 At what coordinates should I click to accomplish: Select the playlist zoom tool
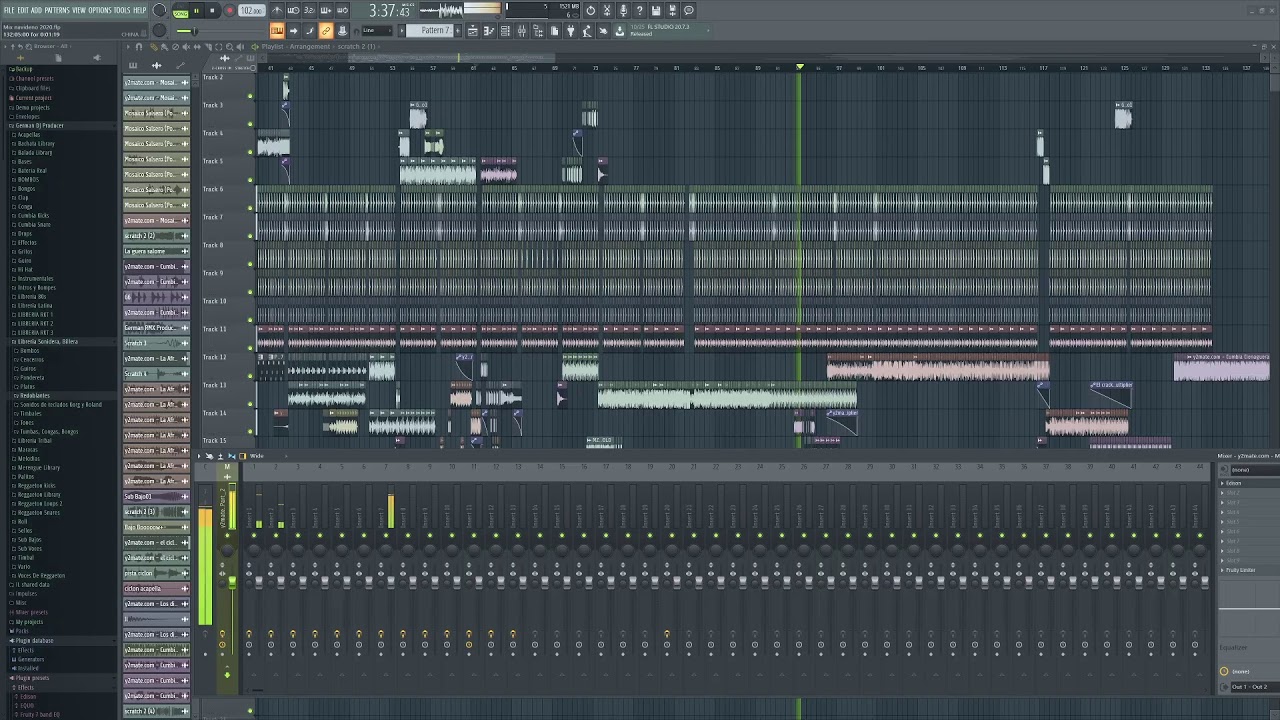click(230, 46)
